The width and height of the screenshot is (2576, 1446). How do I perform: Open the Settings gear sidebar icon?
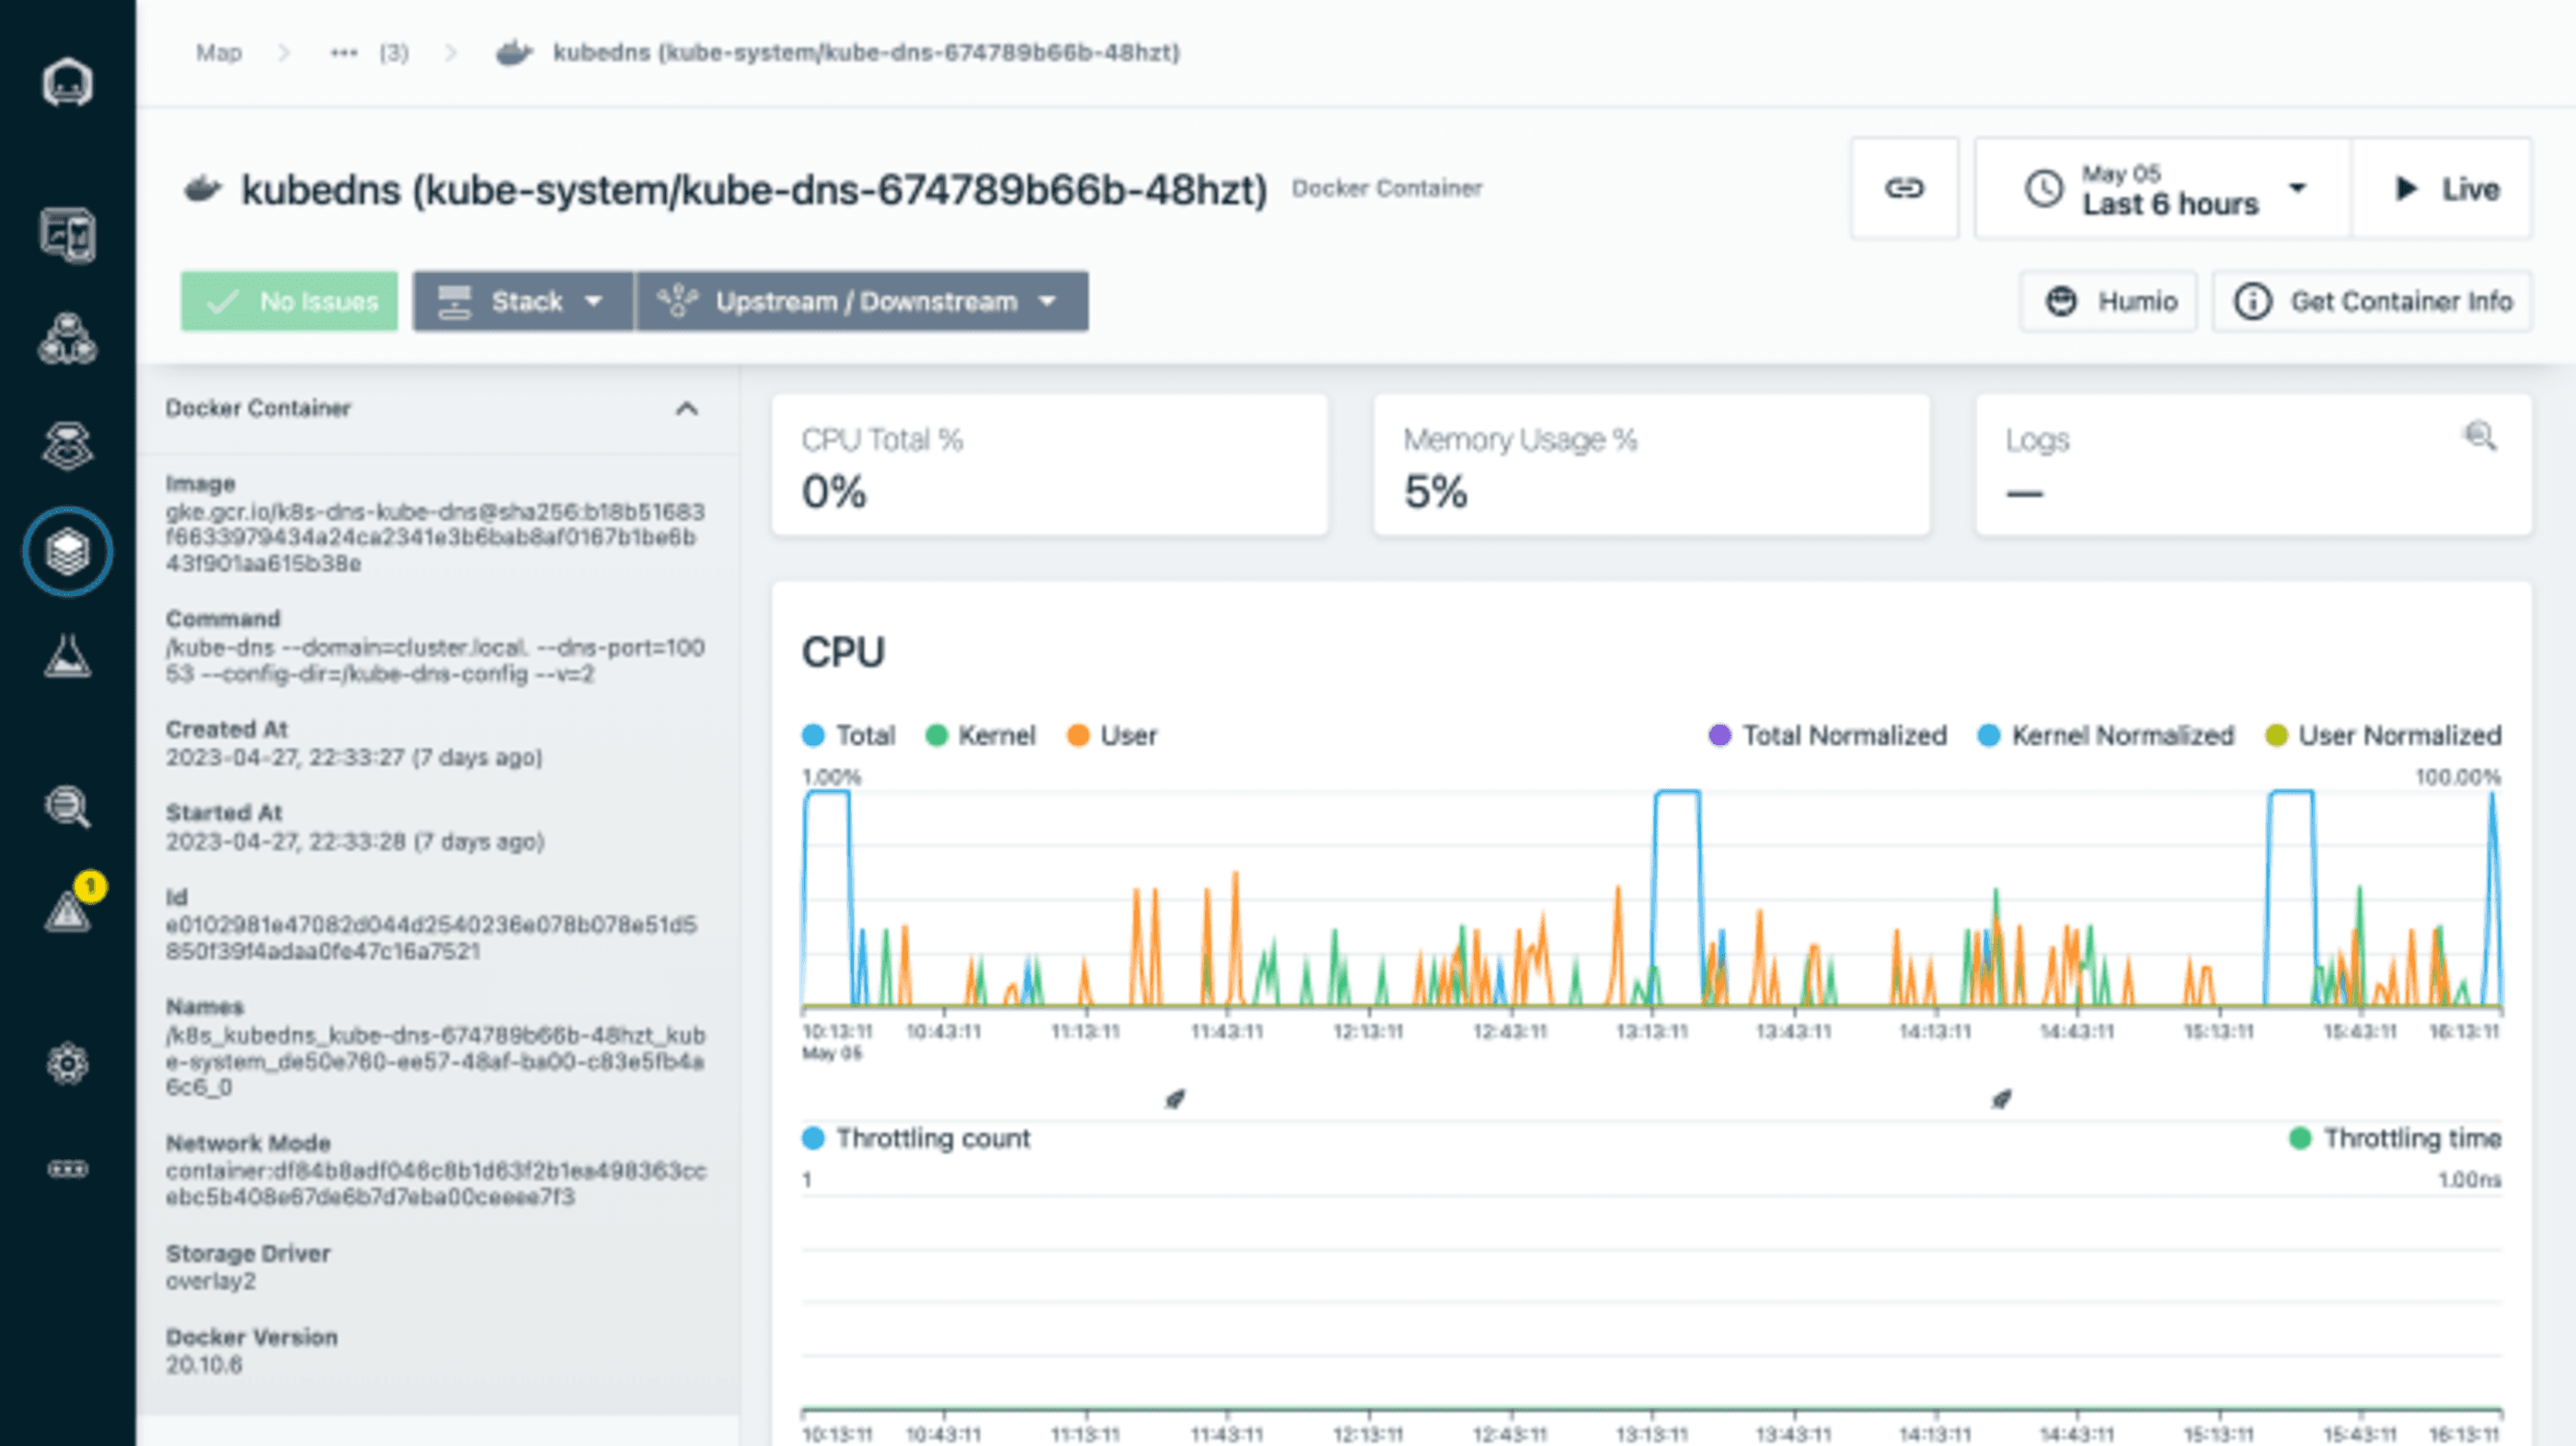pos(67,1063)
